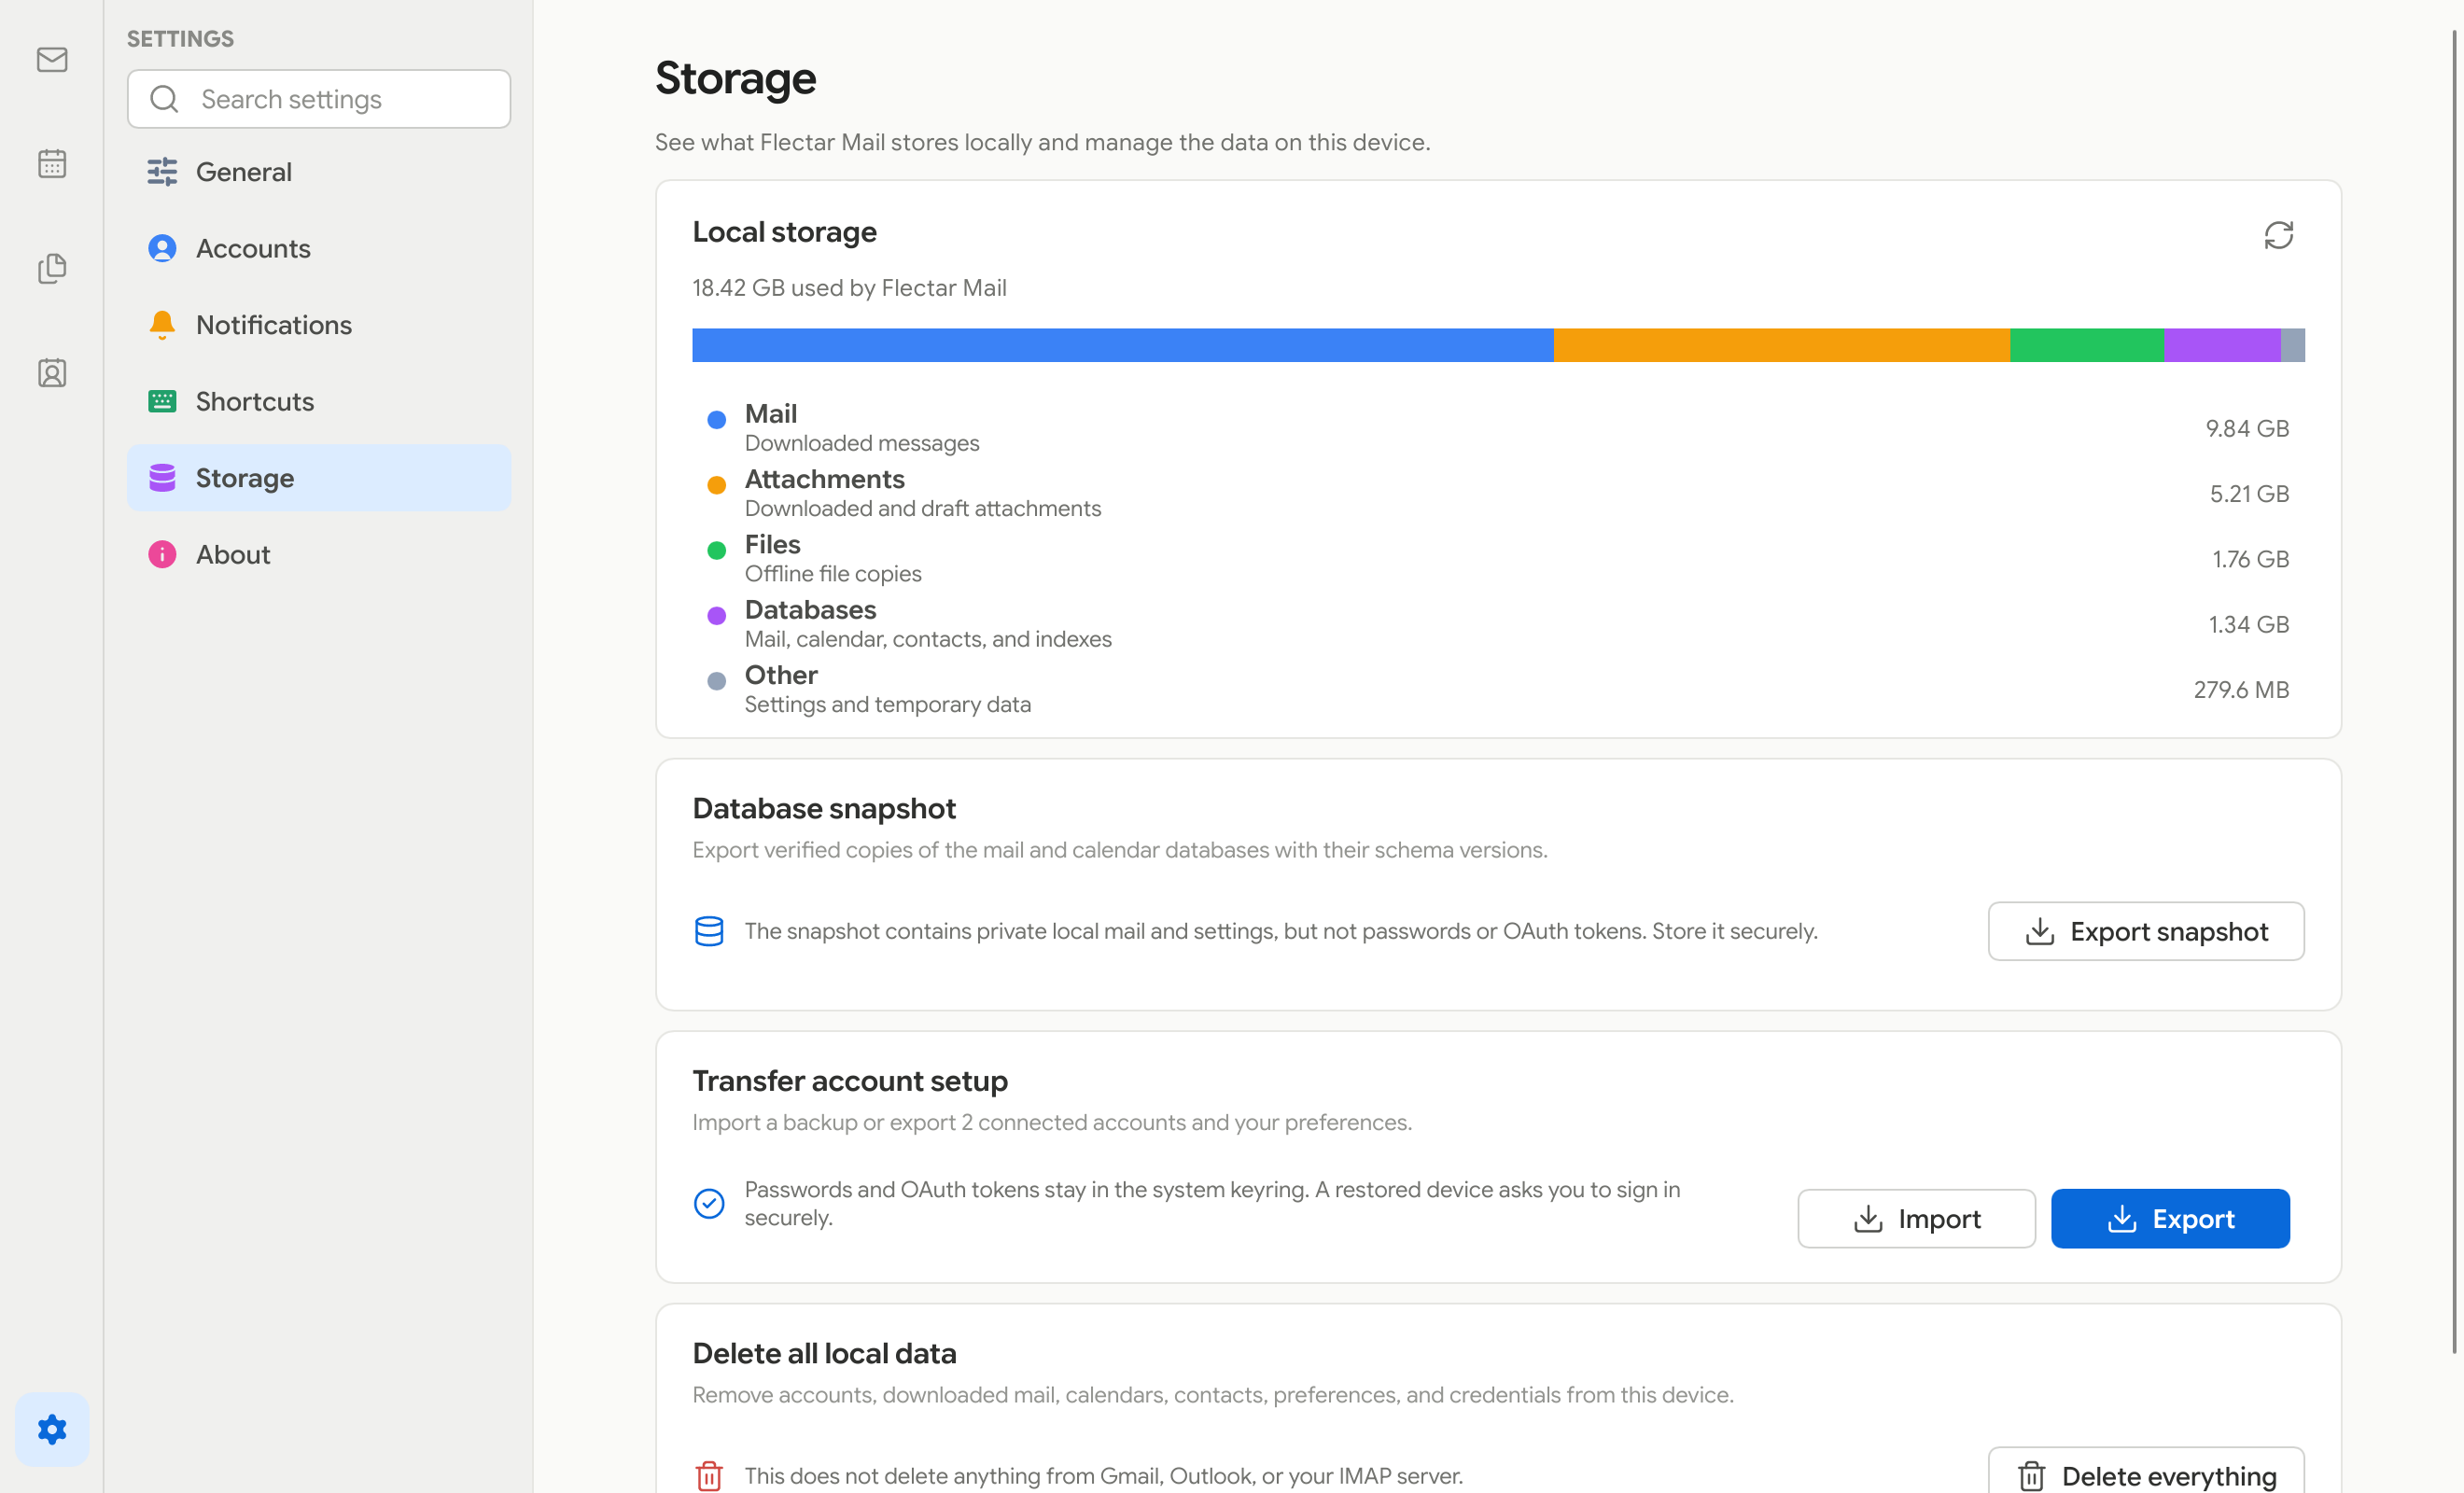Screen dimensions: 2464x1493
Task: Click the Import button
Action: tap(1916, 1218)
